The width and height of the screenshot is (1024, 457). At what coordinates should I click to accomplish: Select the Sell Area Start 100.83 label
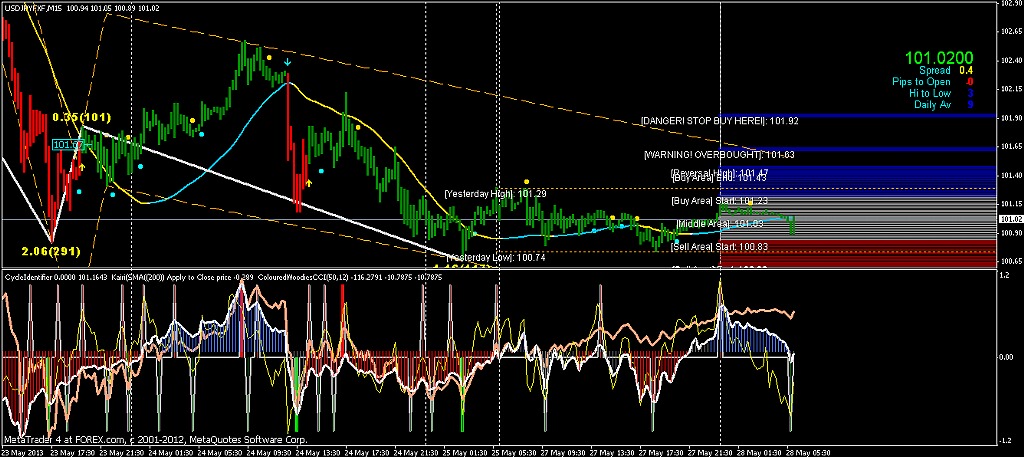tap(720, 247)
